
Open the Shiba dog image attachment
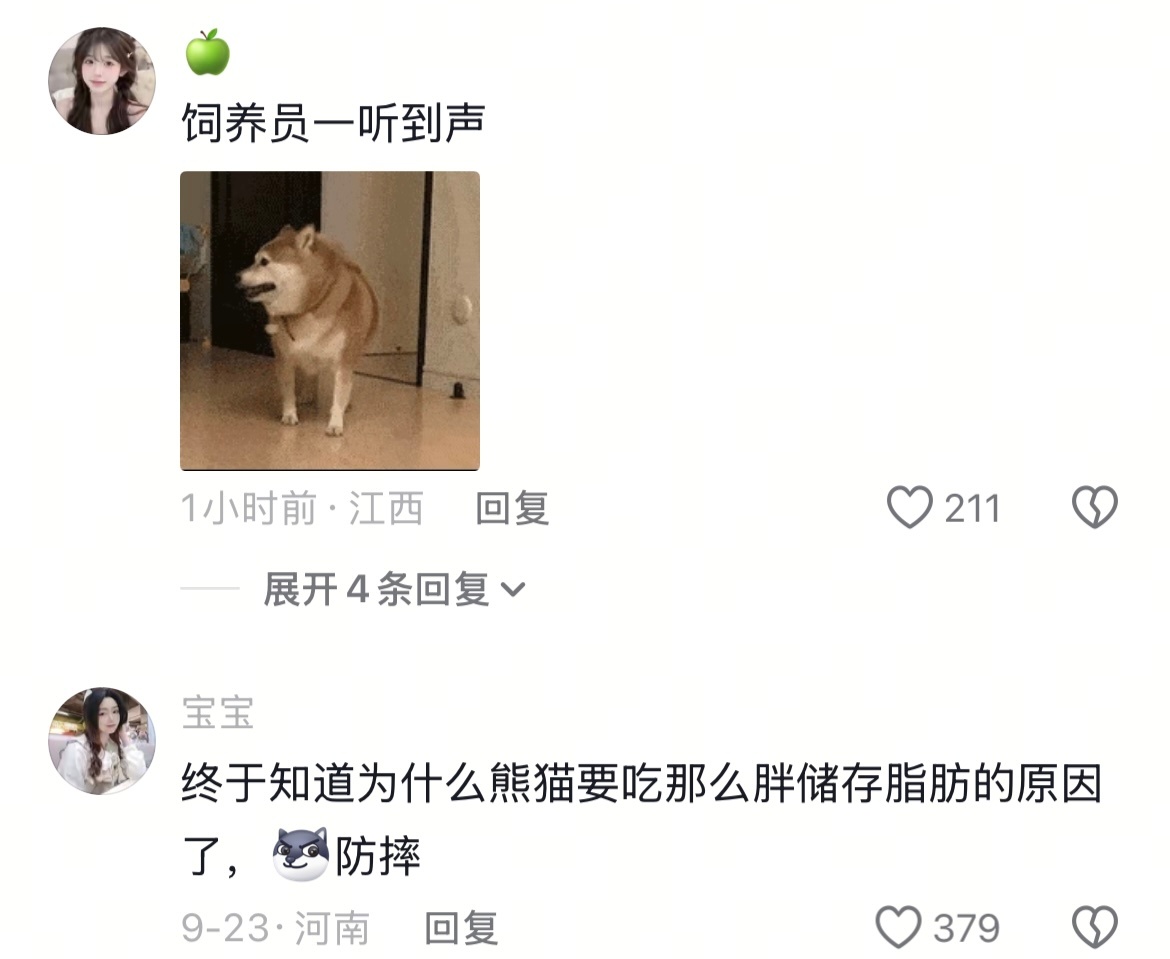pos(330,321)
